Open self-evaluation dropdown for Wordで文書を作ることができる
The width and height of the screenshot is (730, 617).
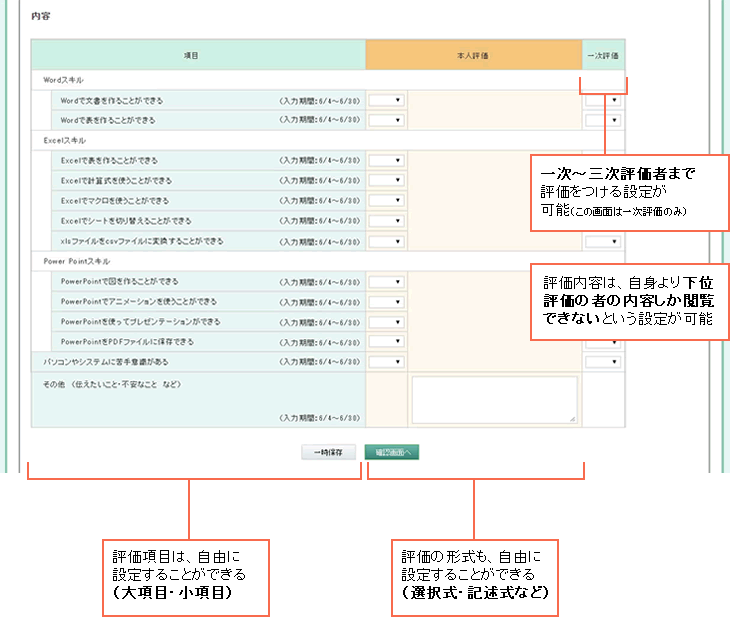[386, 101]
